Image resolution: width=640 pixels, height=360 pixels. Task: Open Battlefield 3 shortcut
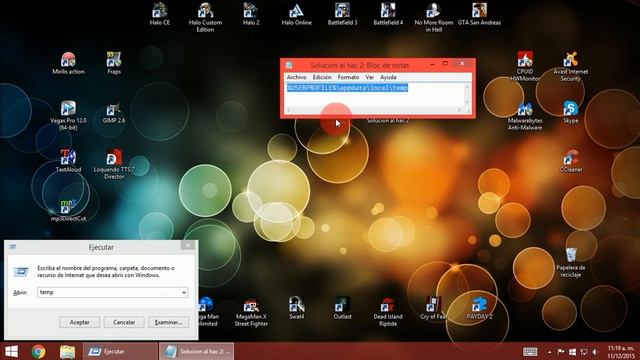(x=342, y=14)
